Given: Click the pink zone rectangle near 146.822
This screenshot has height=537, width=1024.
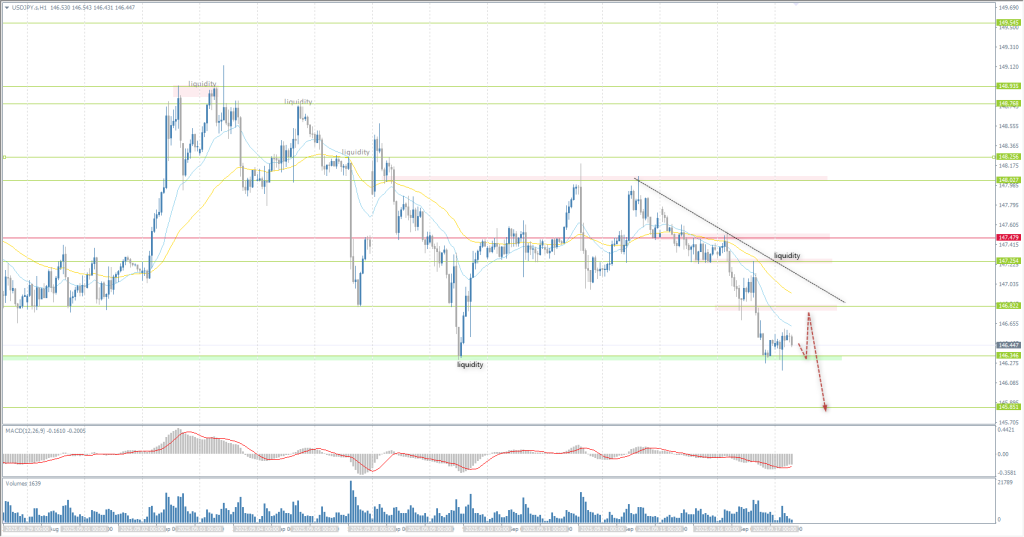Looking at the screenshot, I should 775,307.
